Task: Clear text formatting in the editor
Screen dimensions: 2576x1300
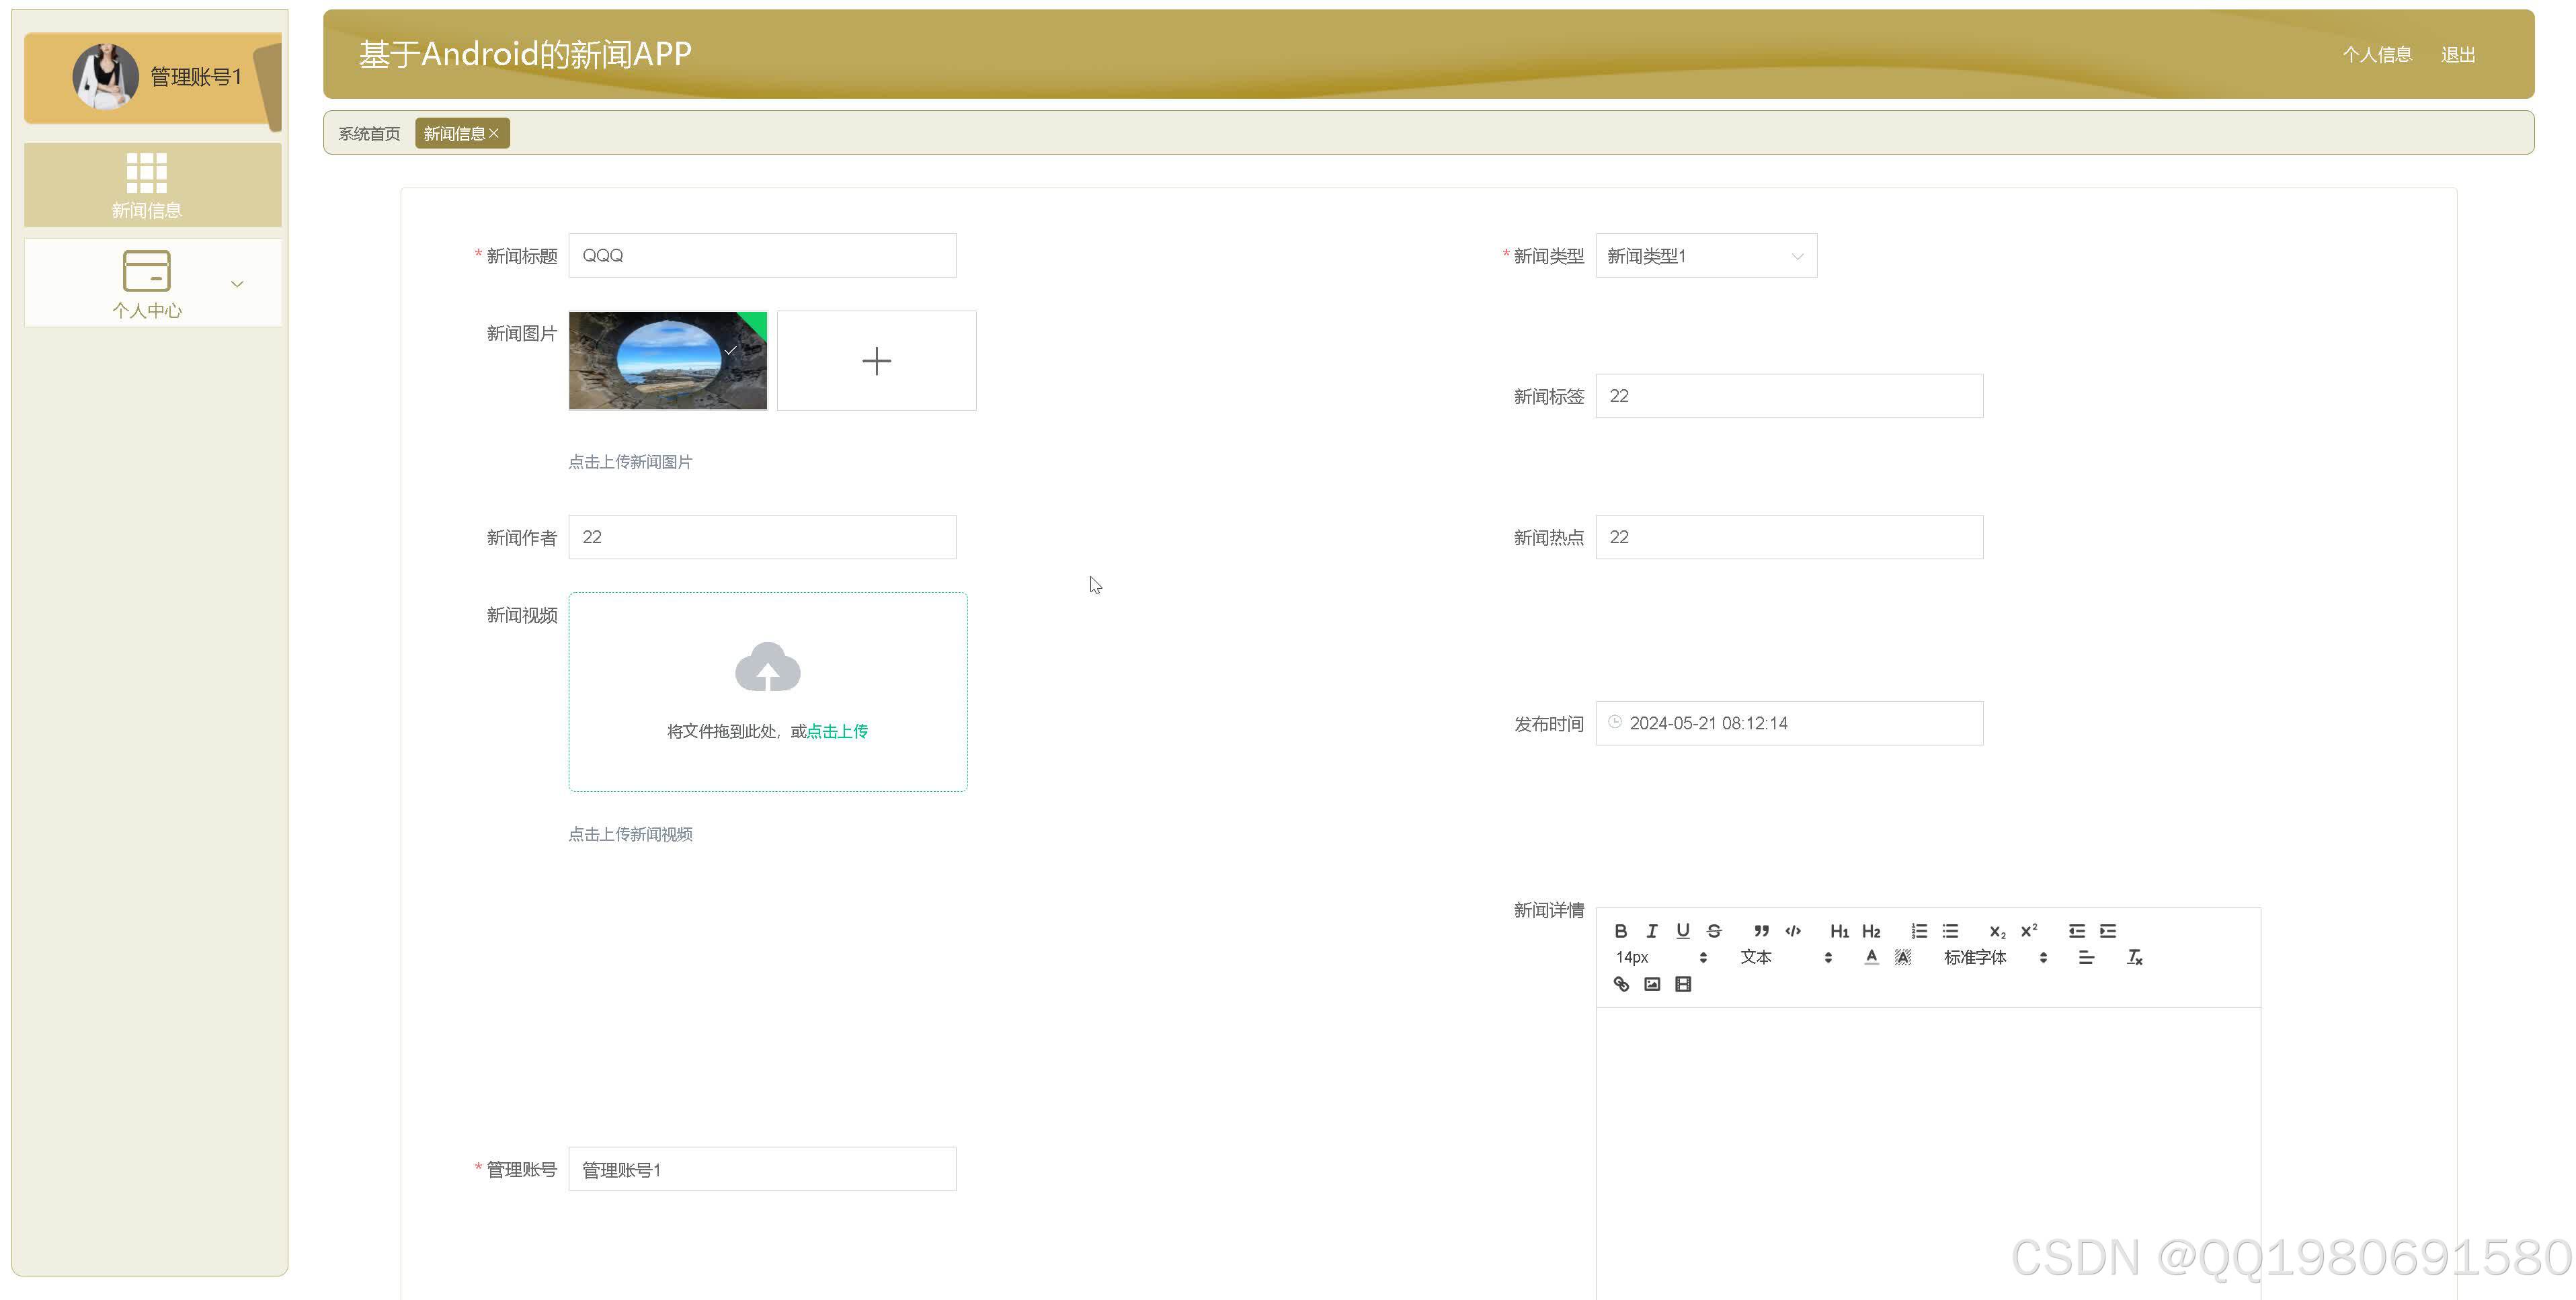Action: [2134, 958]
